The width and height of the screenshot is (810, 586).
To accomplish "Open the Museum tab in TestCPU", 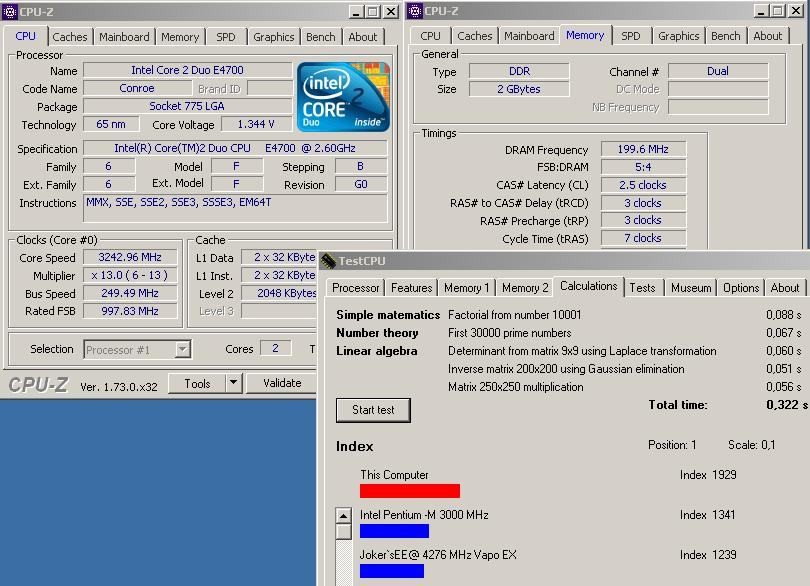I will pos(691,288).
